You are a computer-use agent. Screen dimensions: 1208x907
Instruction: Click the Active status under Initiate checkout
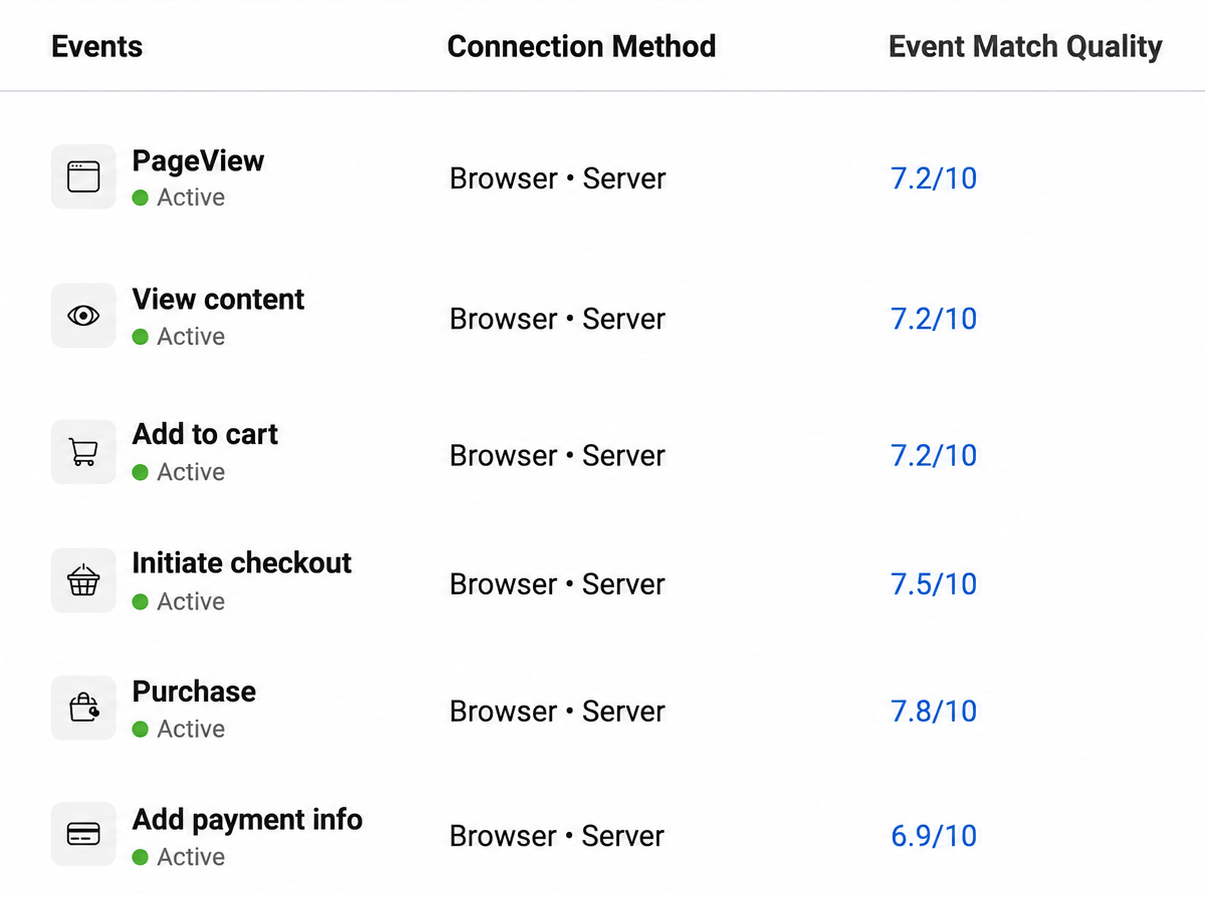(x=179, y=602)
